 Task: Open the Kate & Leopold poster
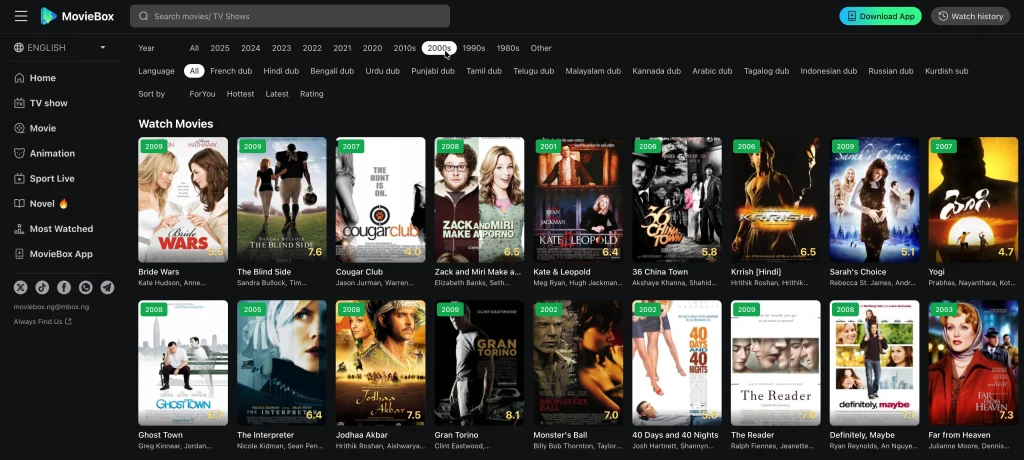578,199
